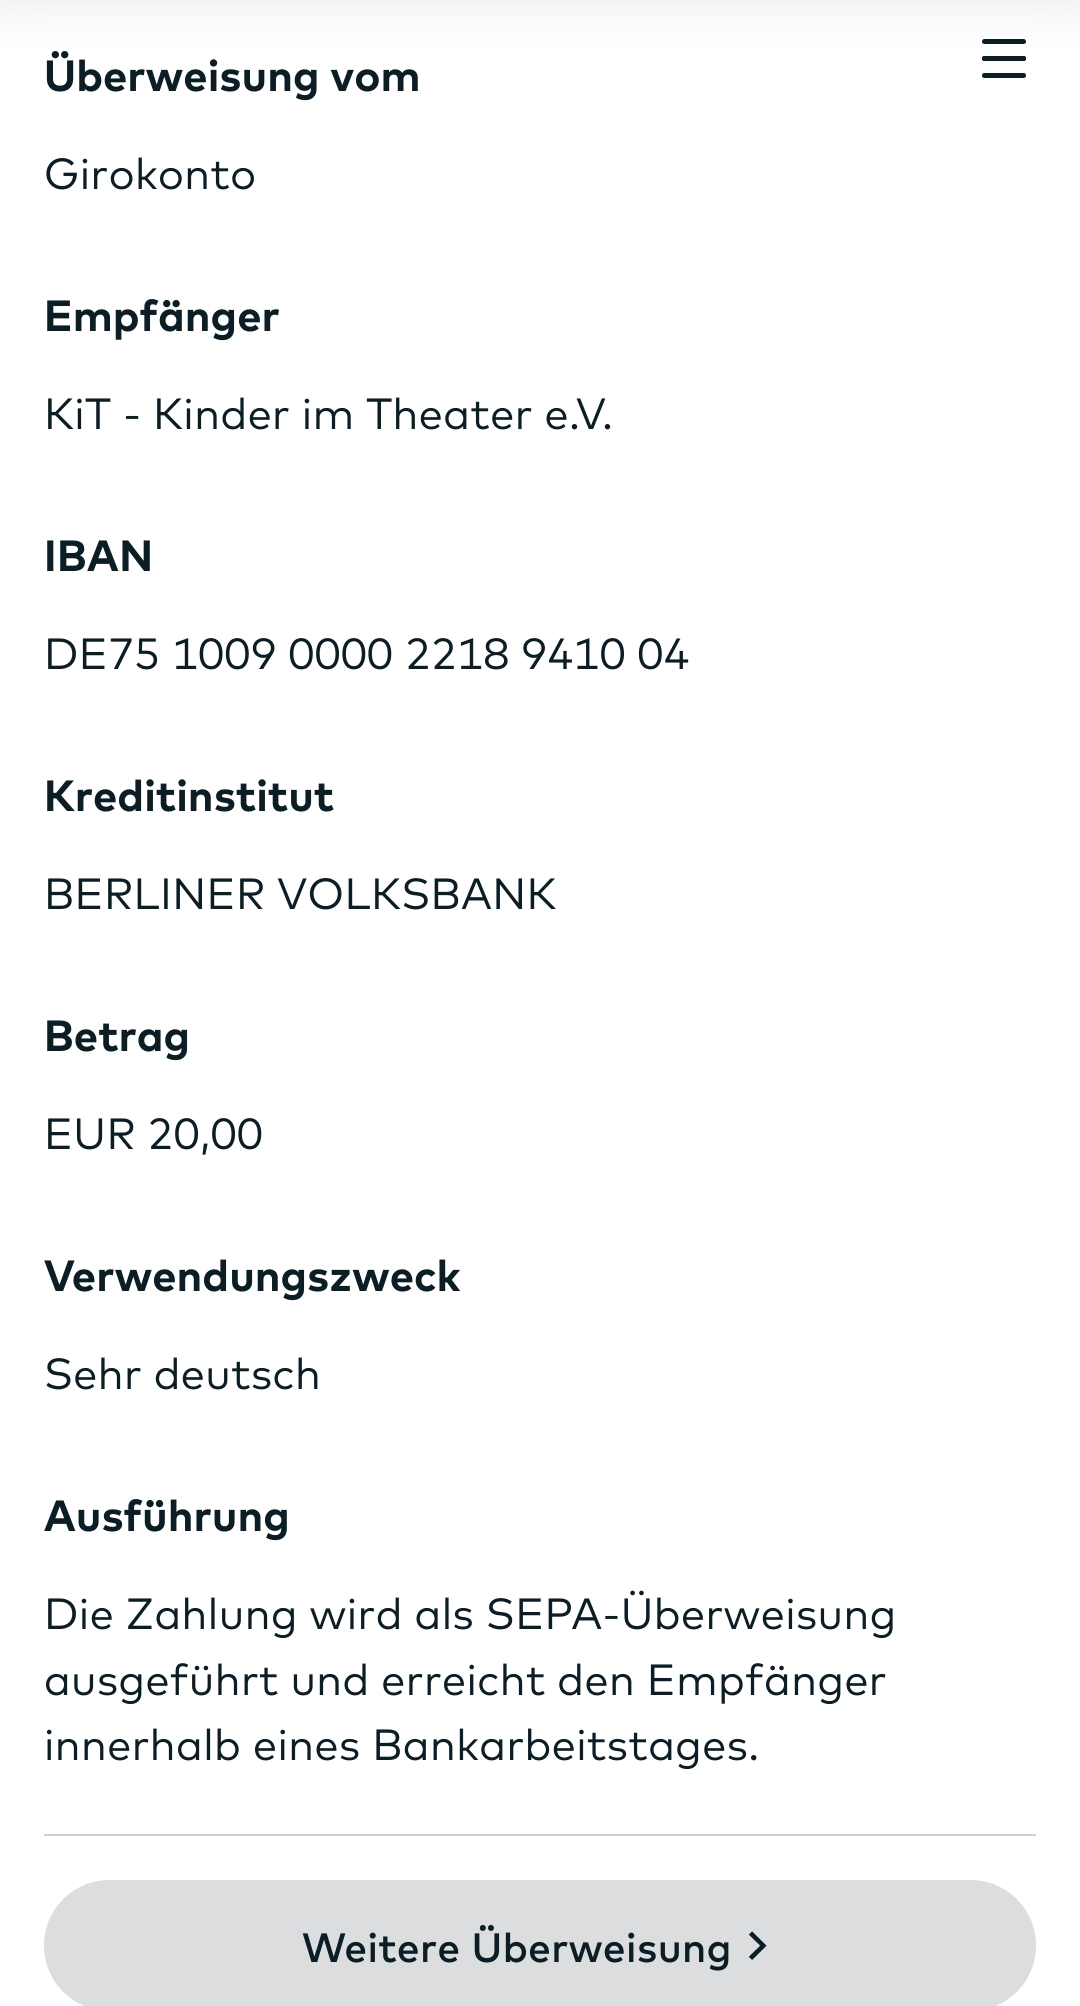
Task: Open the hamburger menu
Action: click(x=1003, y=59)
